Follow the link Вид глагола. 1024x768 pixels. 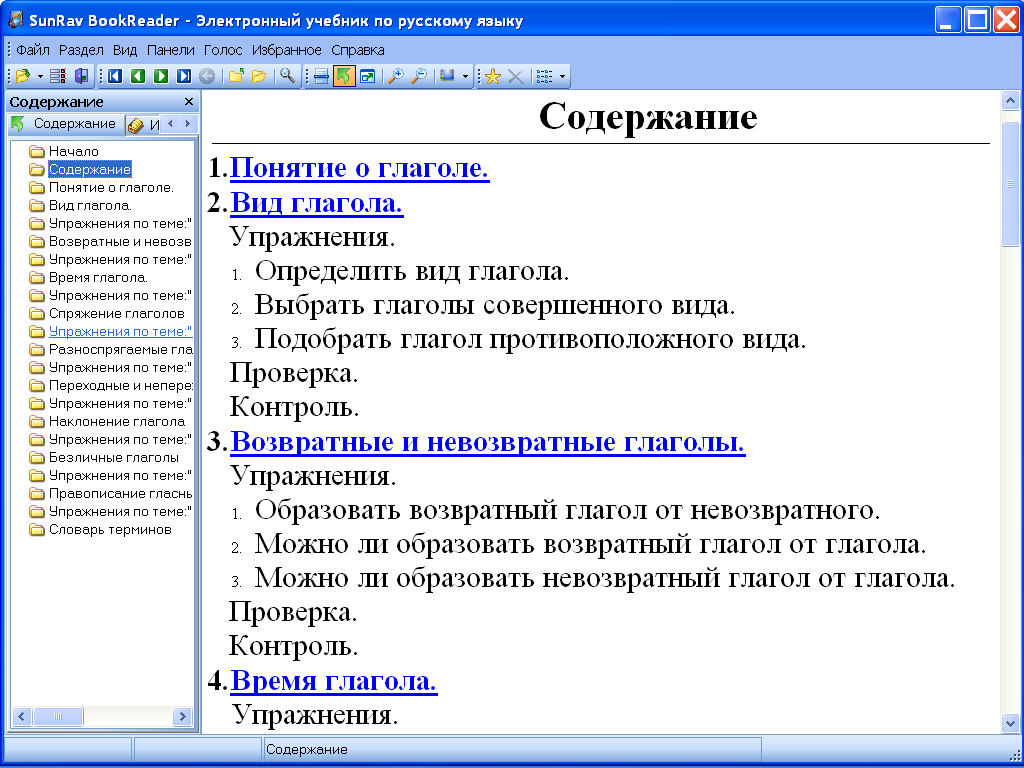(317, 204)
